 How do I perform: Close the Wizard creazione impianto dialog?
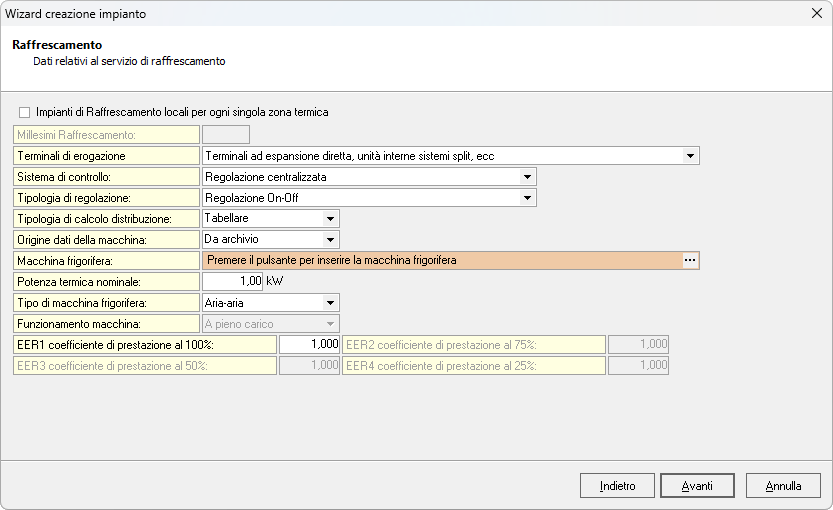[x=814, y=13]
